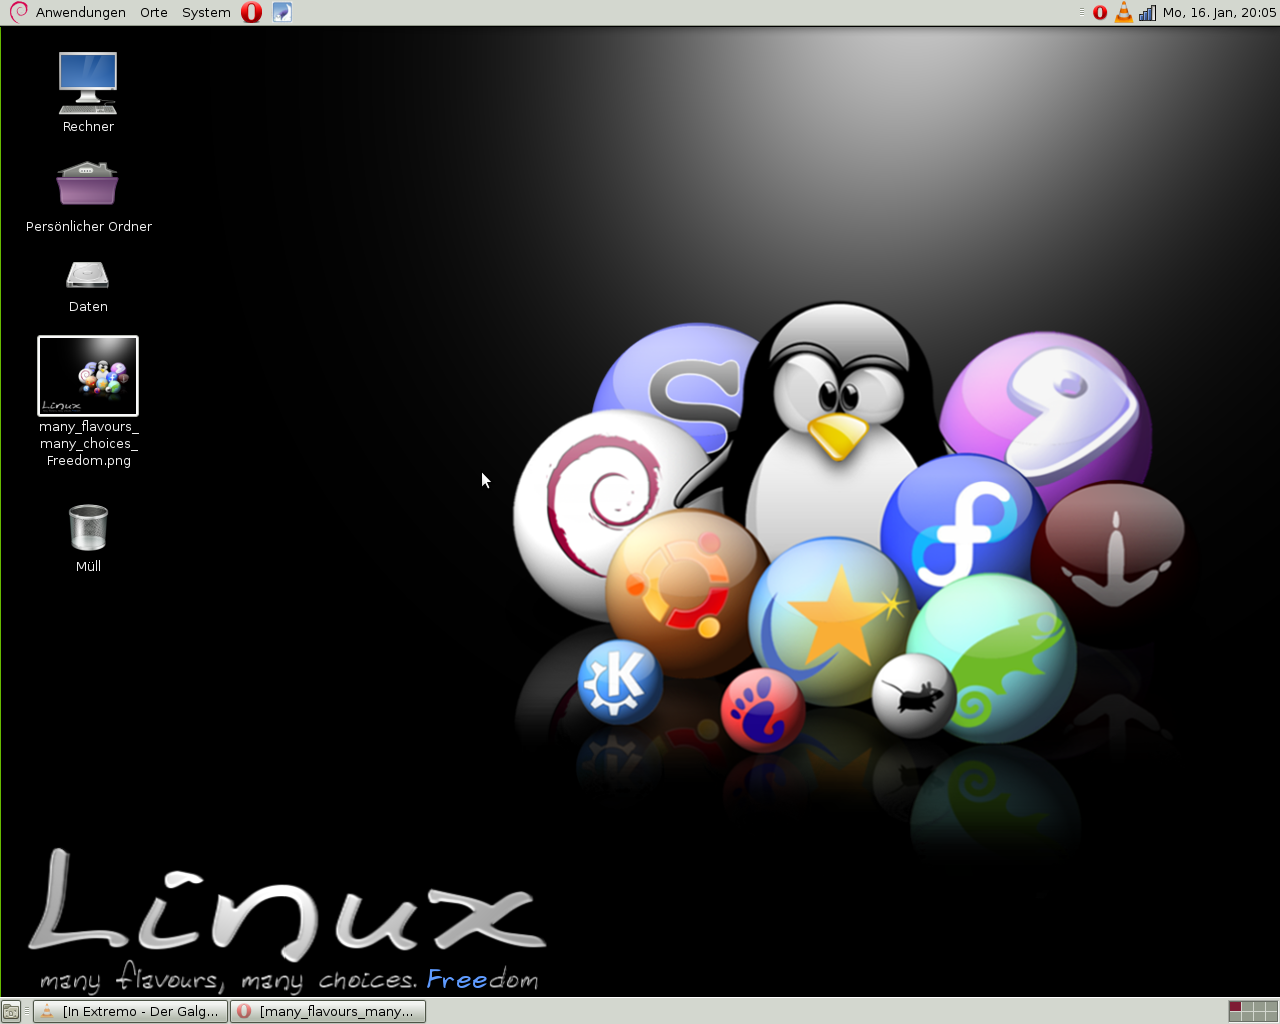Expand the Orte places menu
The image size is (1280, 1024).
point(154,13)
